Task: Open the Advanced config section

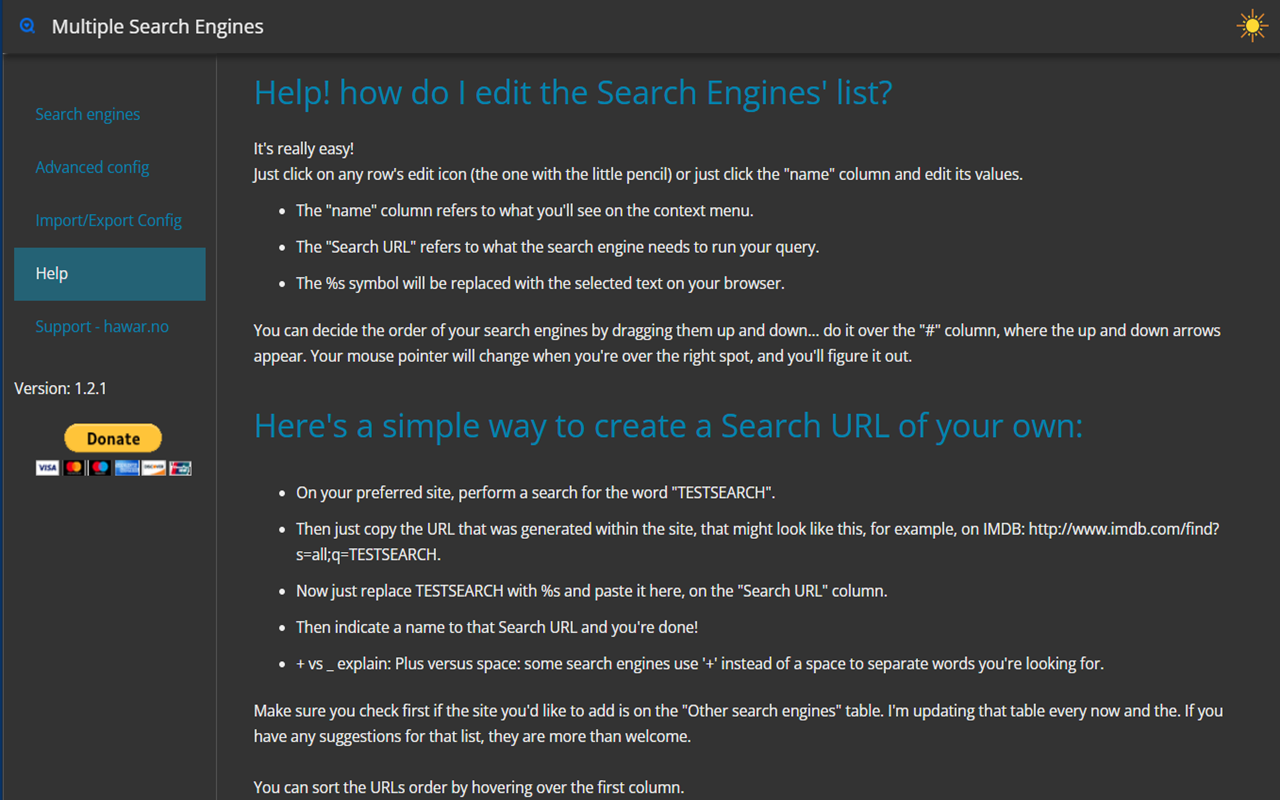Action: pos(92,167)
